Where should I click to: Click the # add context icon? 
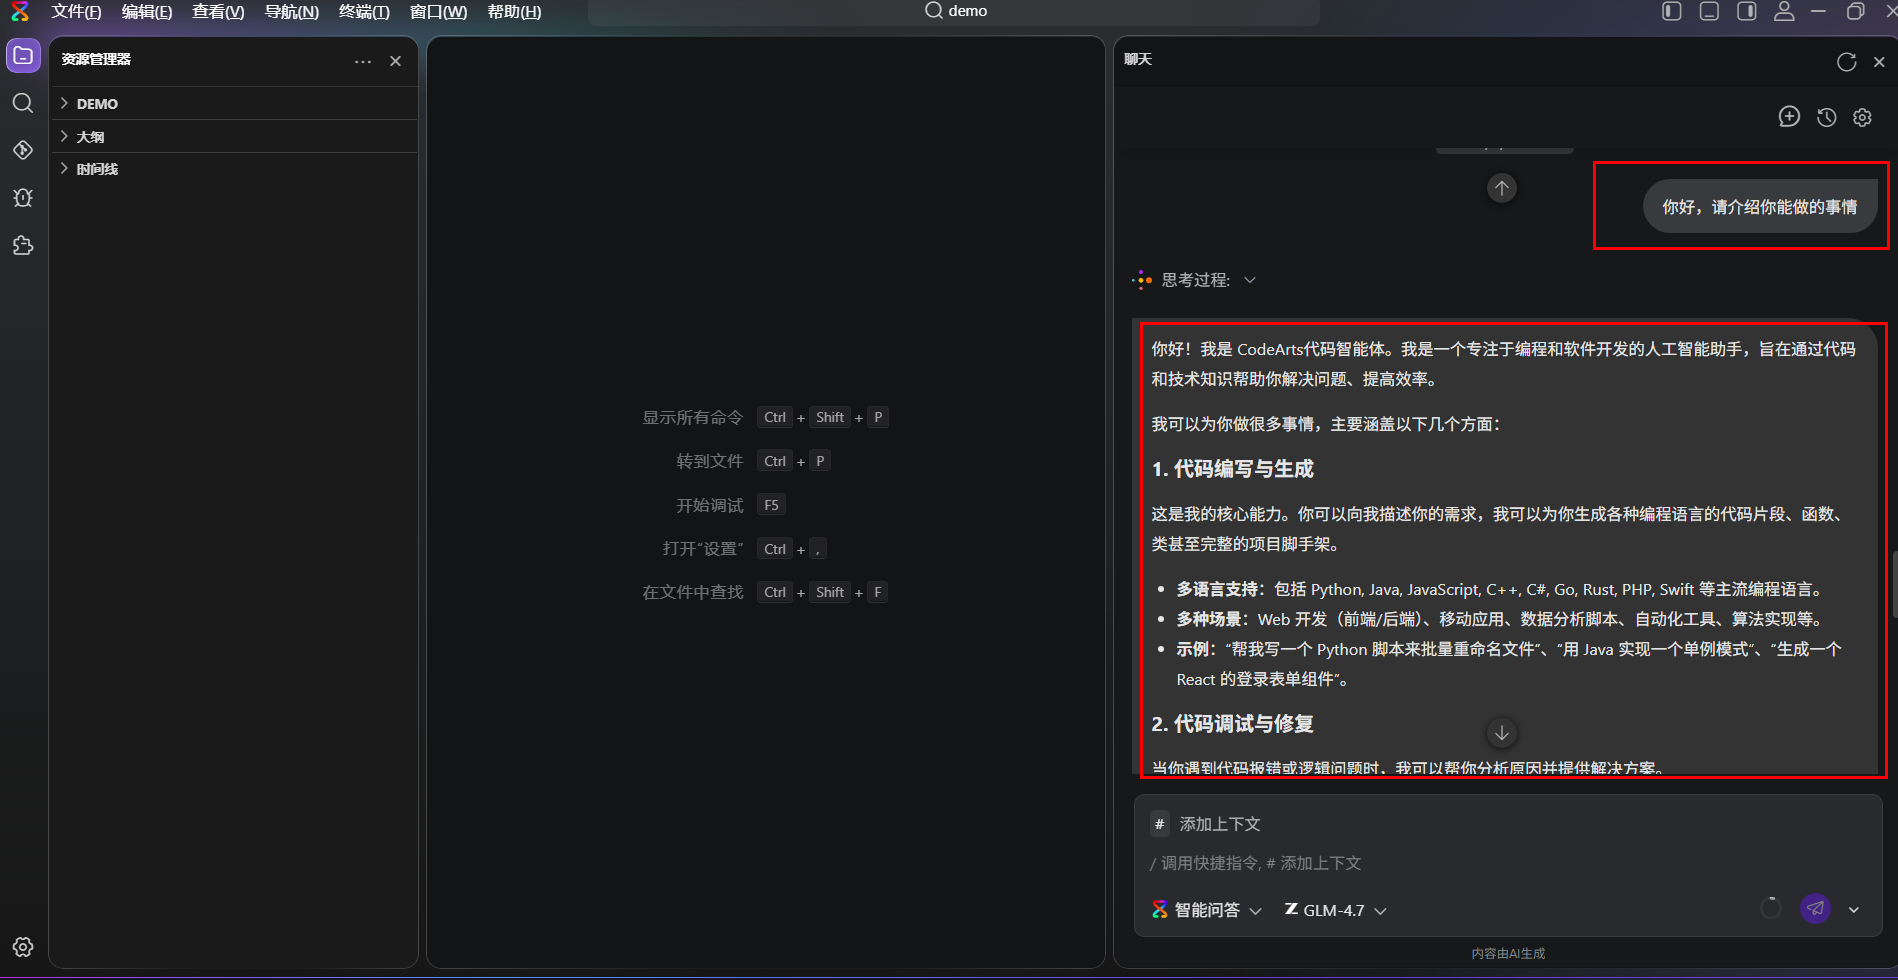pos(1160,824)
